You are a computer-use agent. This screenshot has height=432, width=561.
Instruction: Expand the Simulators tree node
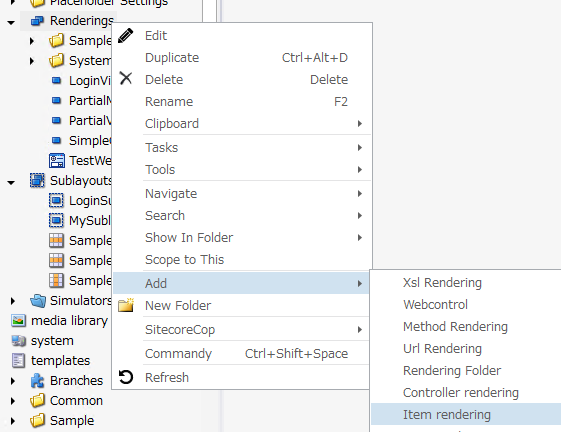pos(13,301)
